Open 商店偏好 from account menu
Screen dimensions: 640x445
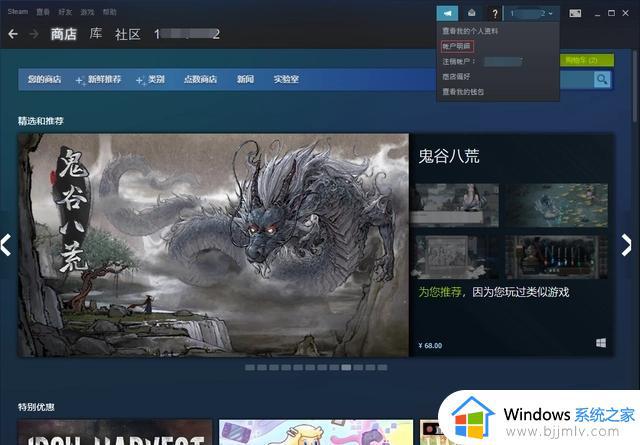point(456,77)
